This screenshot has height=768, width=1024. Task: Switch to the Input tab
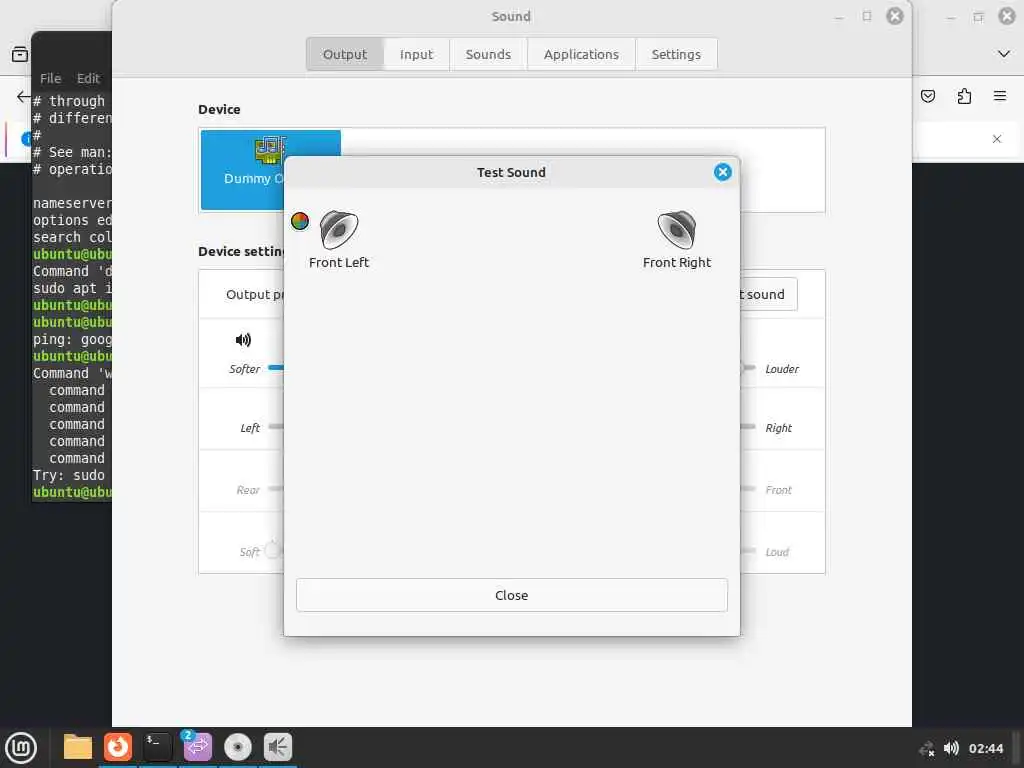[416, 54]
